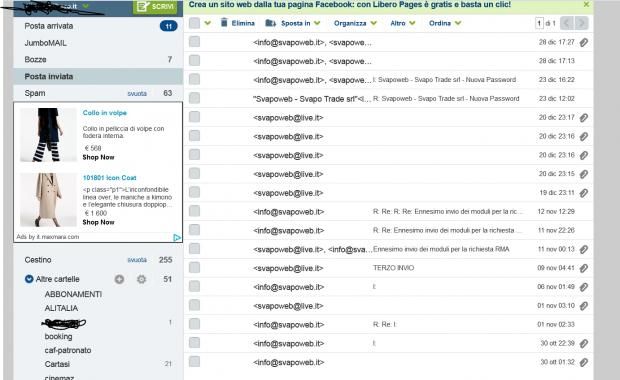
Task: Open the select-all dropdown arrow
Action: (208, 23)
